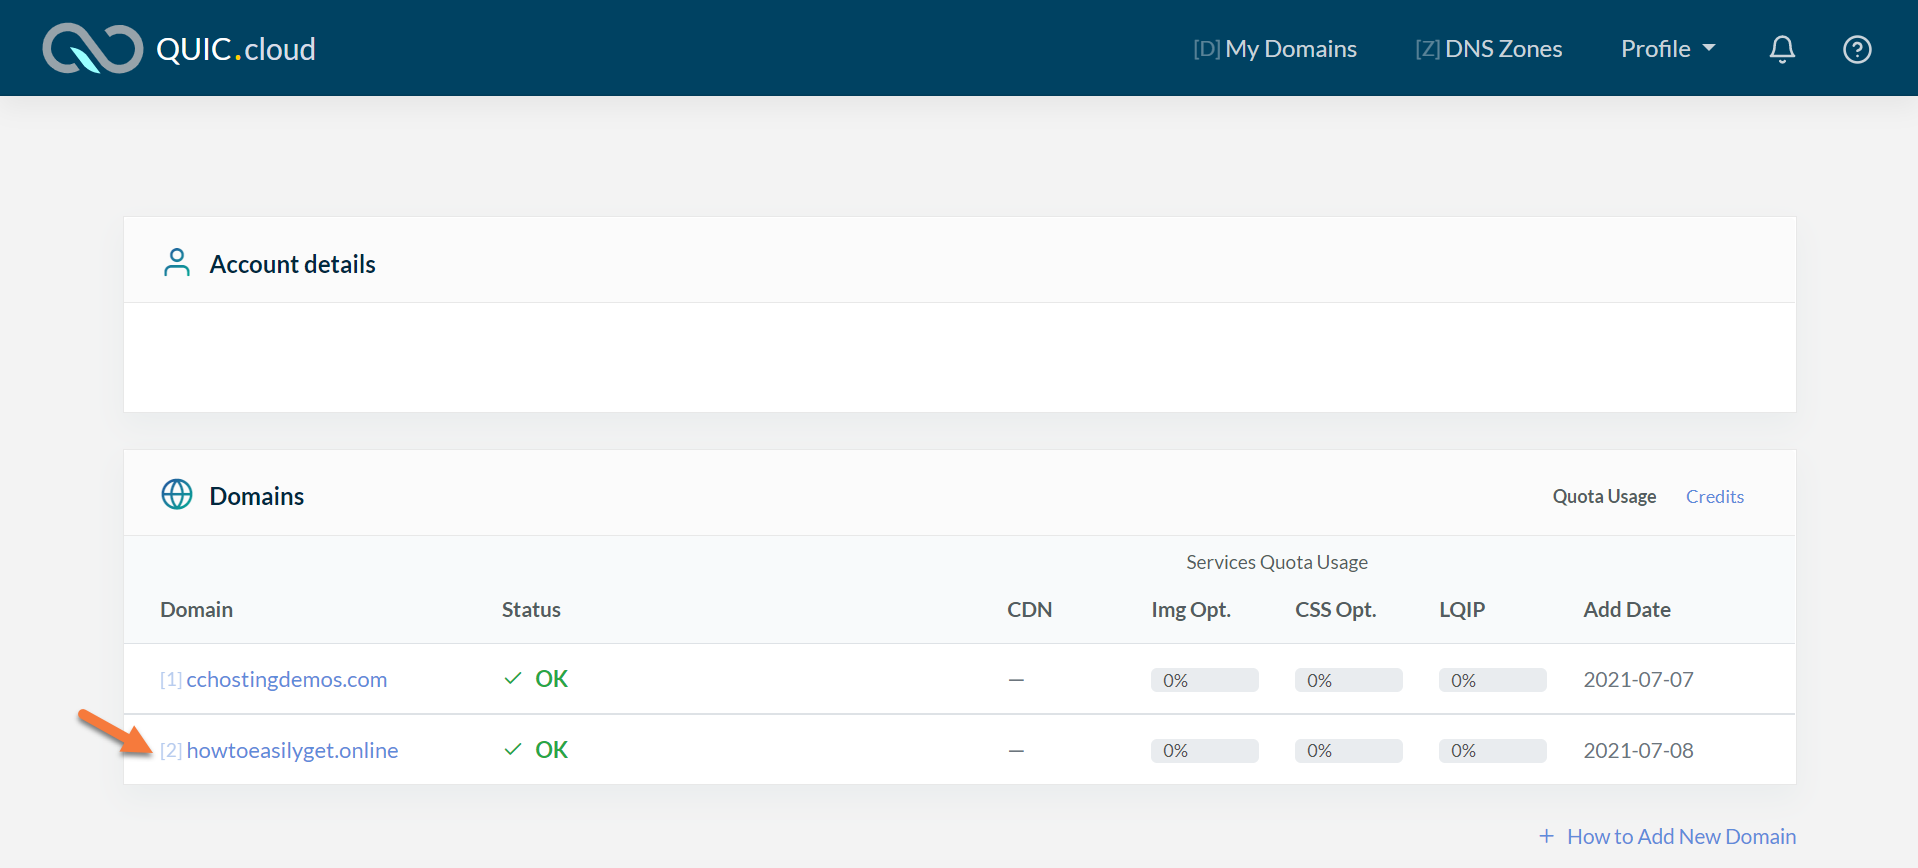Click the Domains globe icon
This screenshot has width=1918, height=868.
coord(177,495)
